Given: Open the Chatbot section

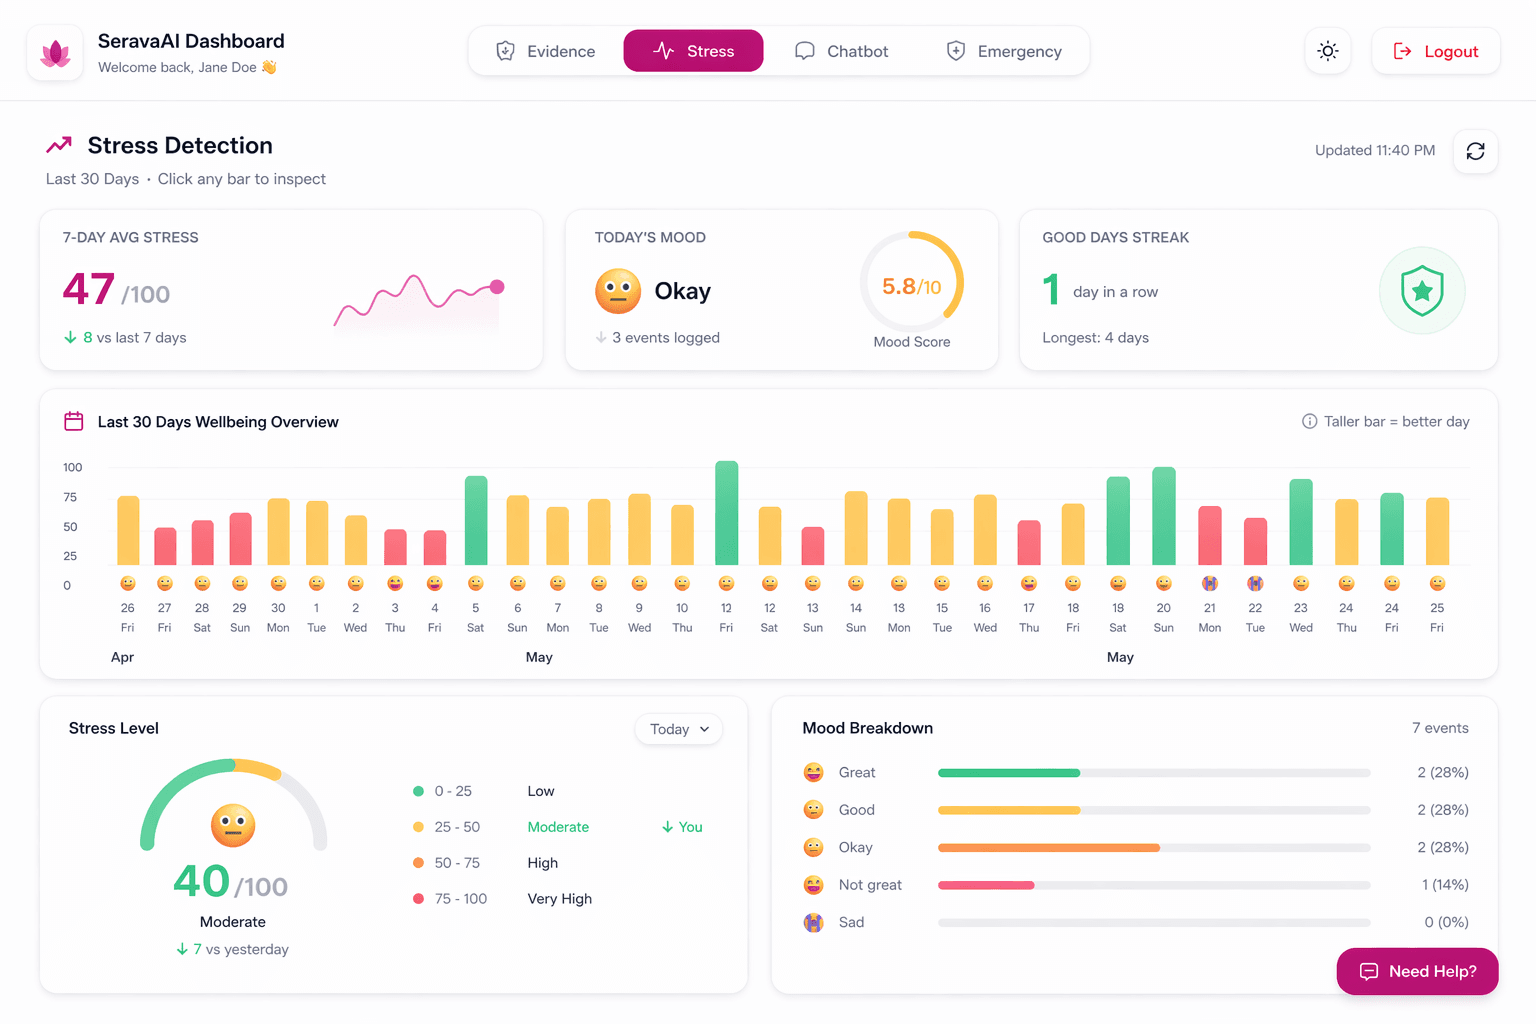Looking at the screenshot, I should [x=841, y=50].
